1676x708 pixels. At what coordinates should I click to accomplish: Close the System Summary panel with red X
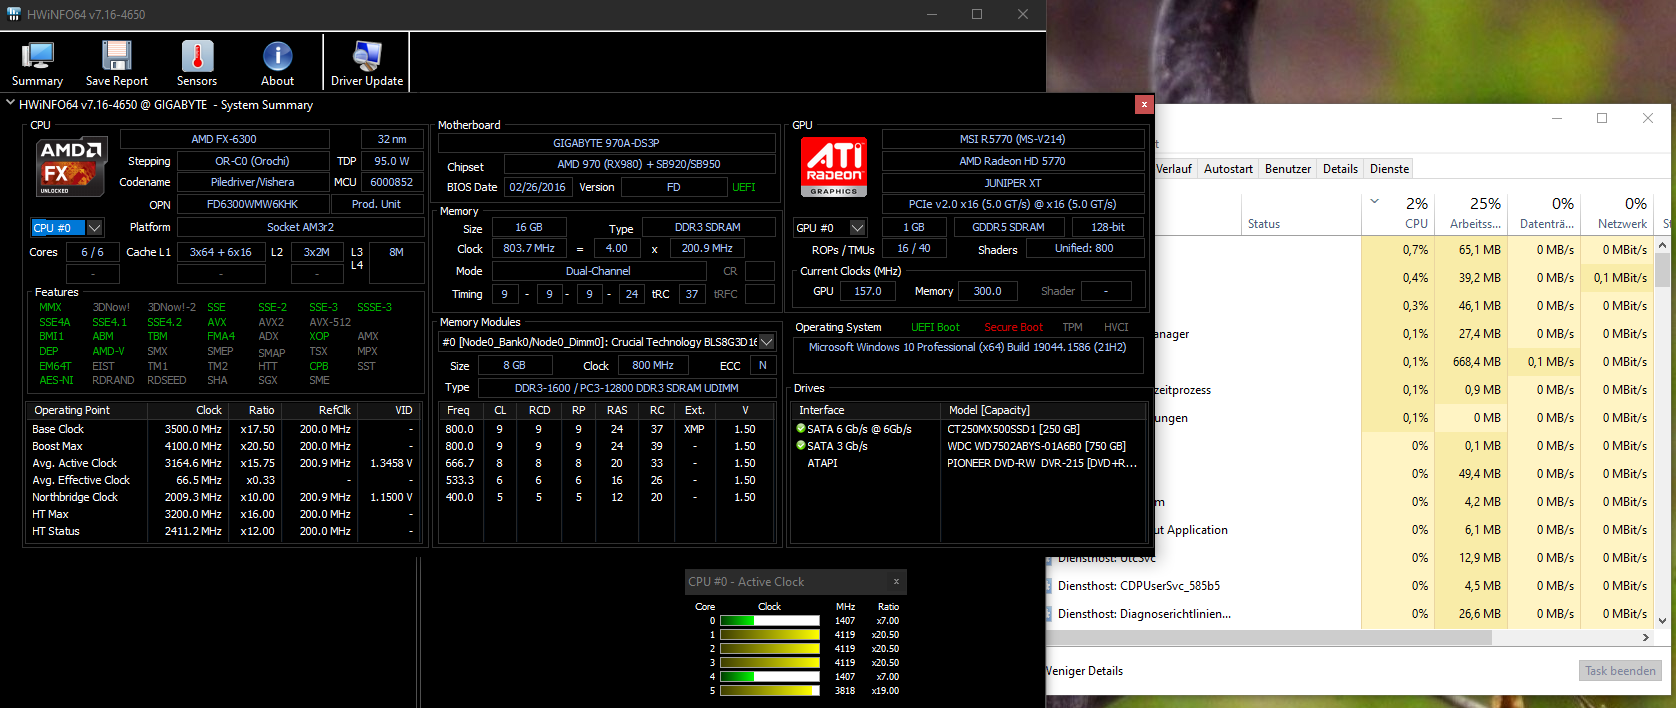click(x=1144, y=104)
